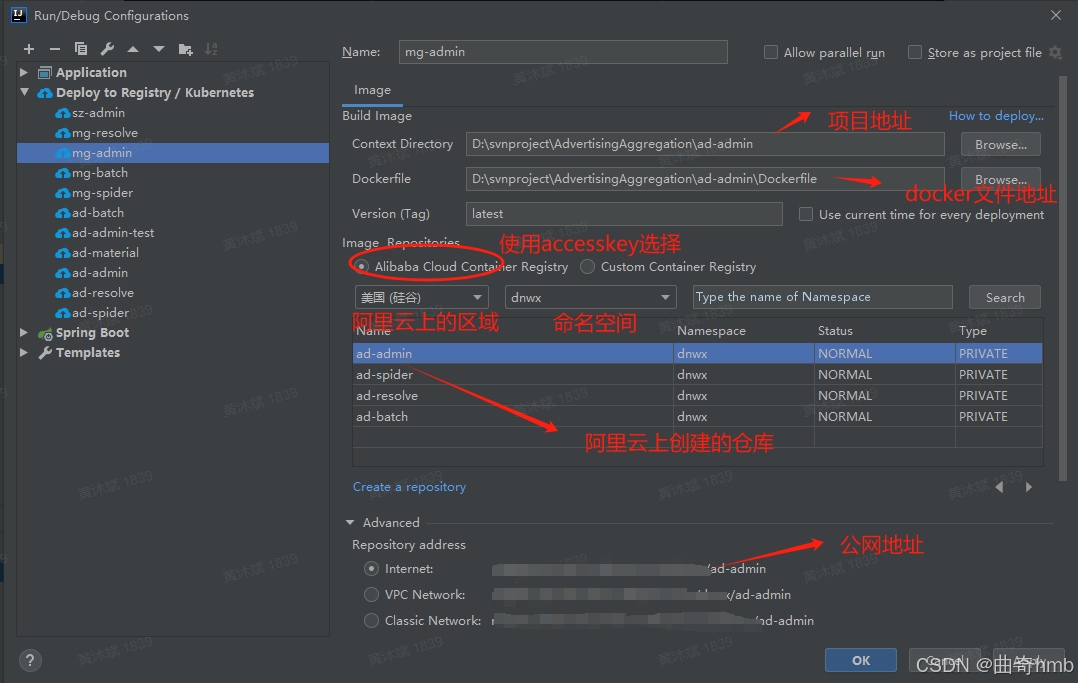This screenshot has width=1078, height=683.
Task: Open help question mark button
Action: [30, 661]
